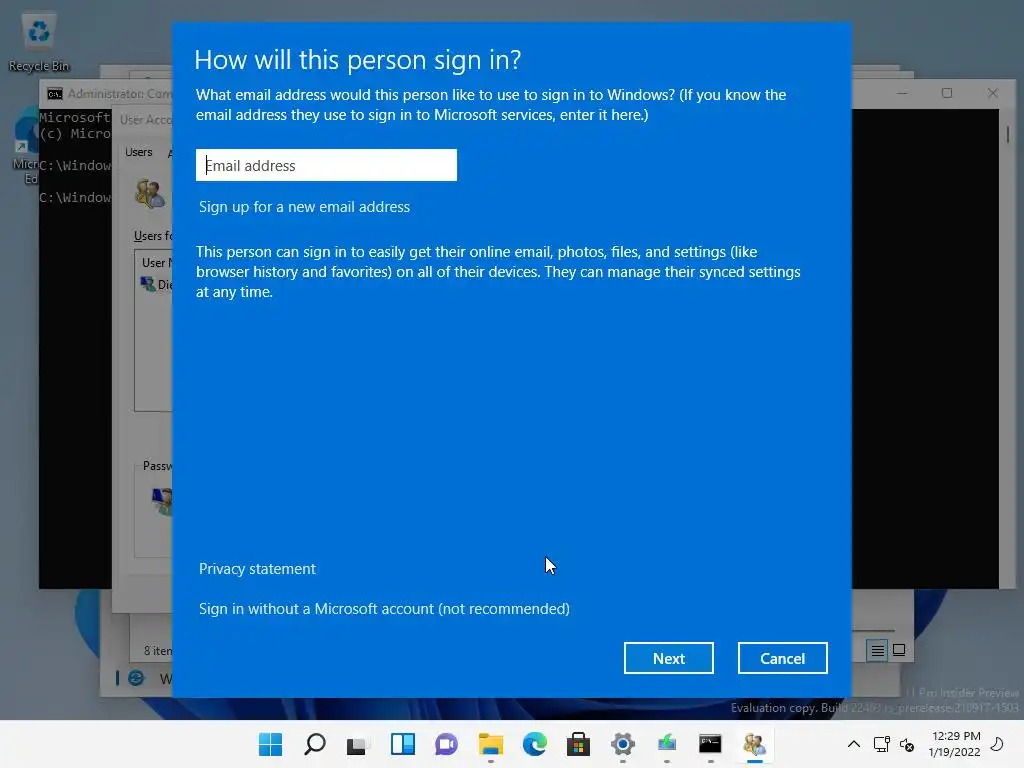Open File Explorer from the taskbar
The height and width of the screenshot is (768, 1024).
point(490,744)
